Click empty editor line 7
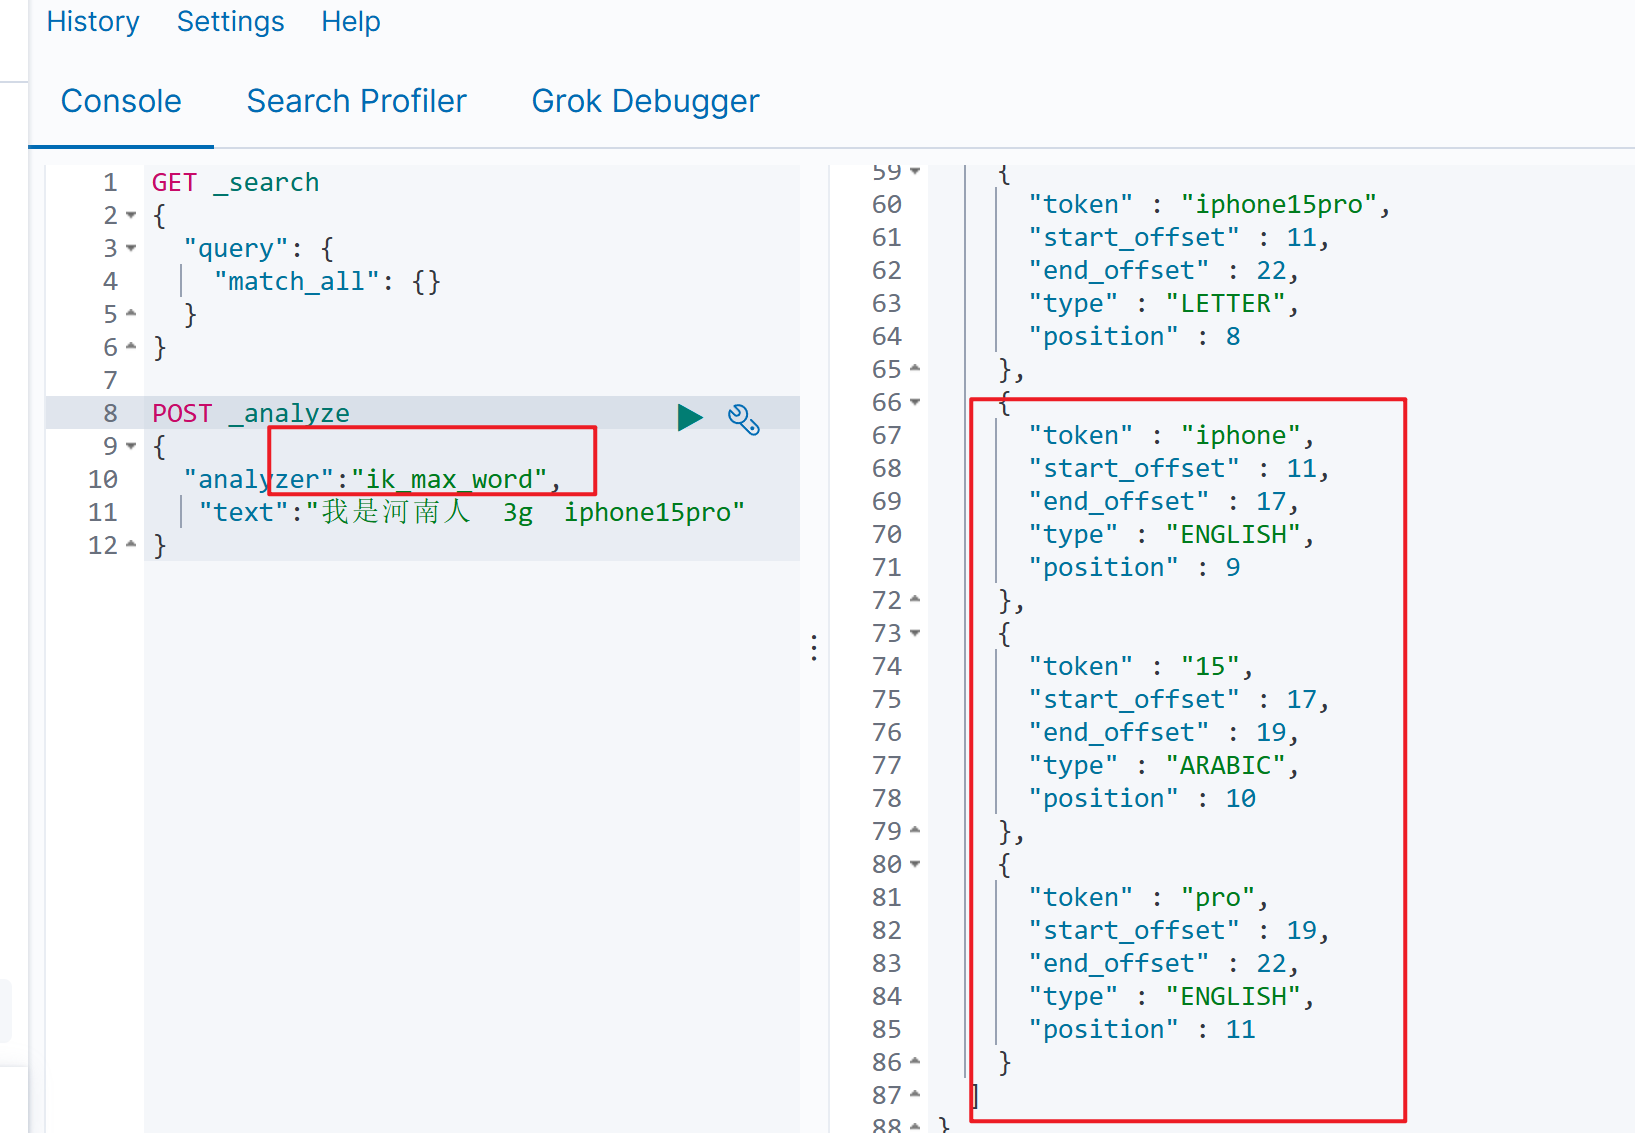 472,381
